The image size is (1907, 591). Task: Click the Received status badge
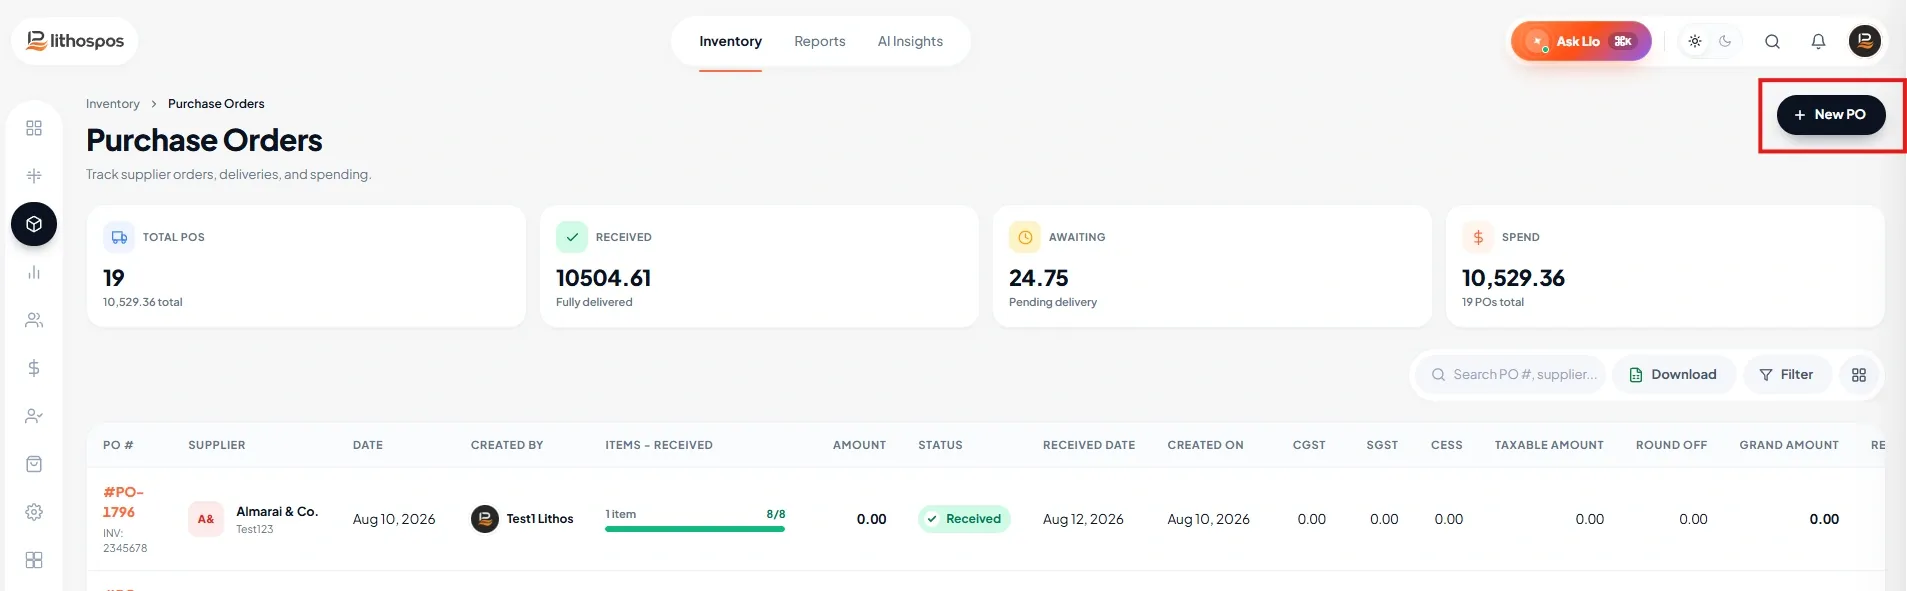pos(964,519)
